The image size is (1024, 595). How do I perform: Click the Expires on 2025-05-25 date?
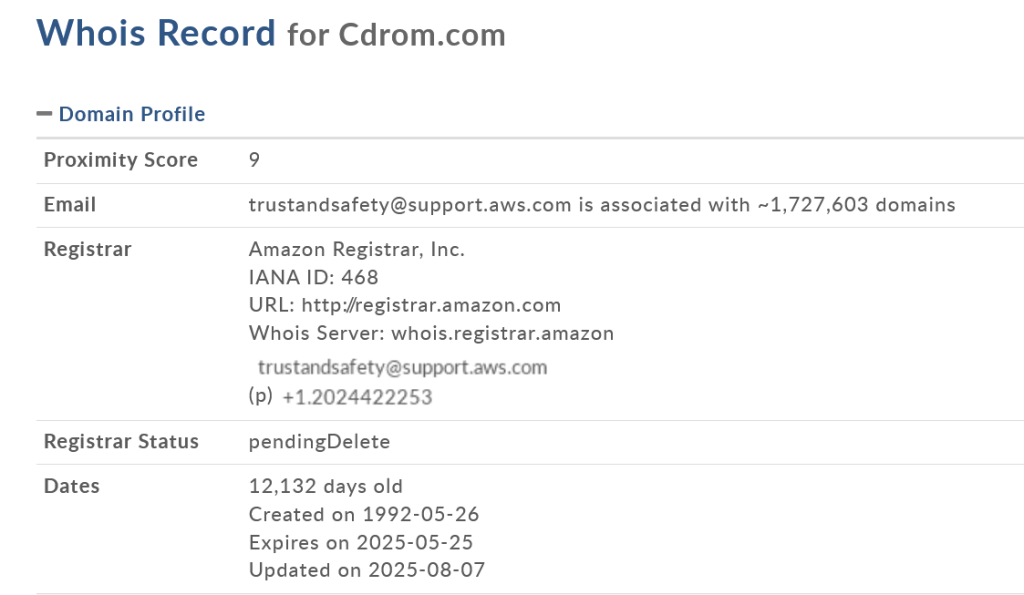(361, 543)
